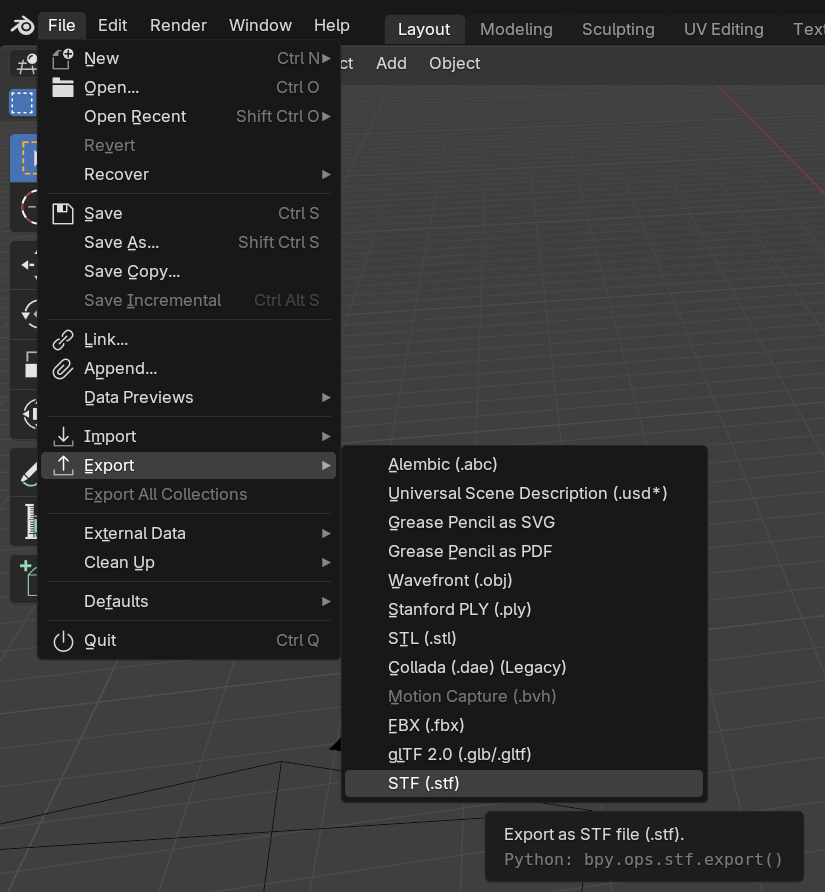825x892 pixels.
Task: Choose Open... in the File menu
Action: pos(188,88)
